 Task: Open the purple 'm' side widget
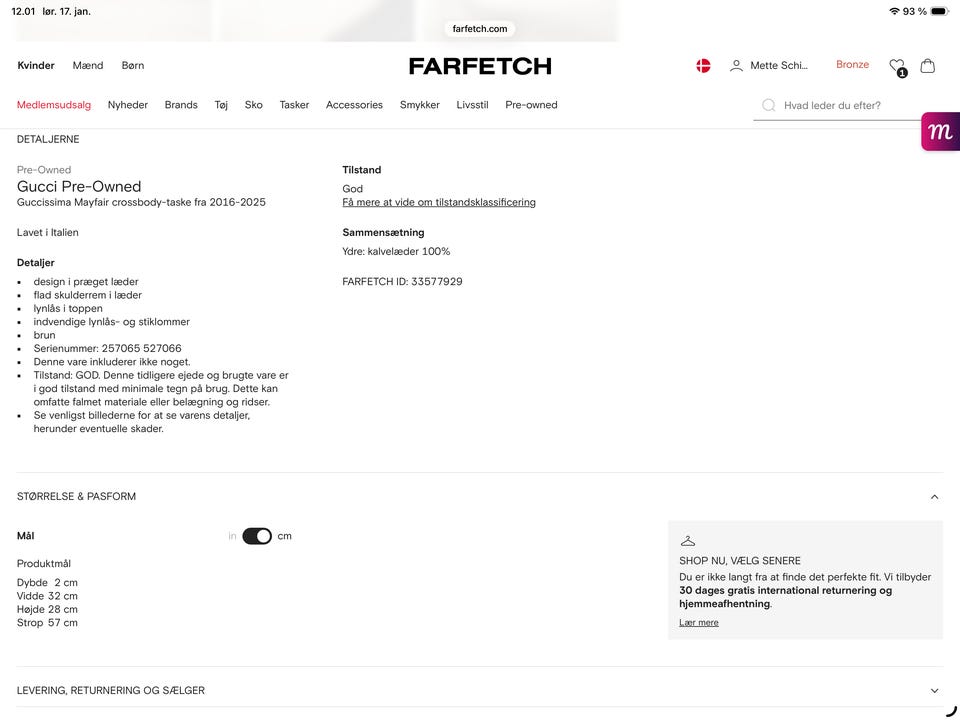[940, 131]
